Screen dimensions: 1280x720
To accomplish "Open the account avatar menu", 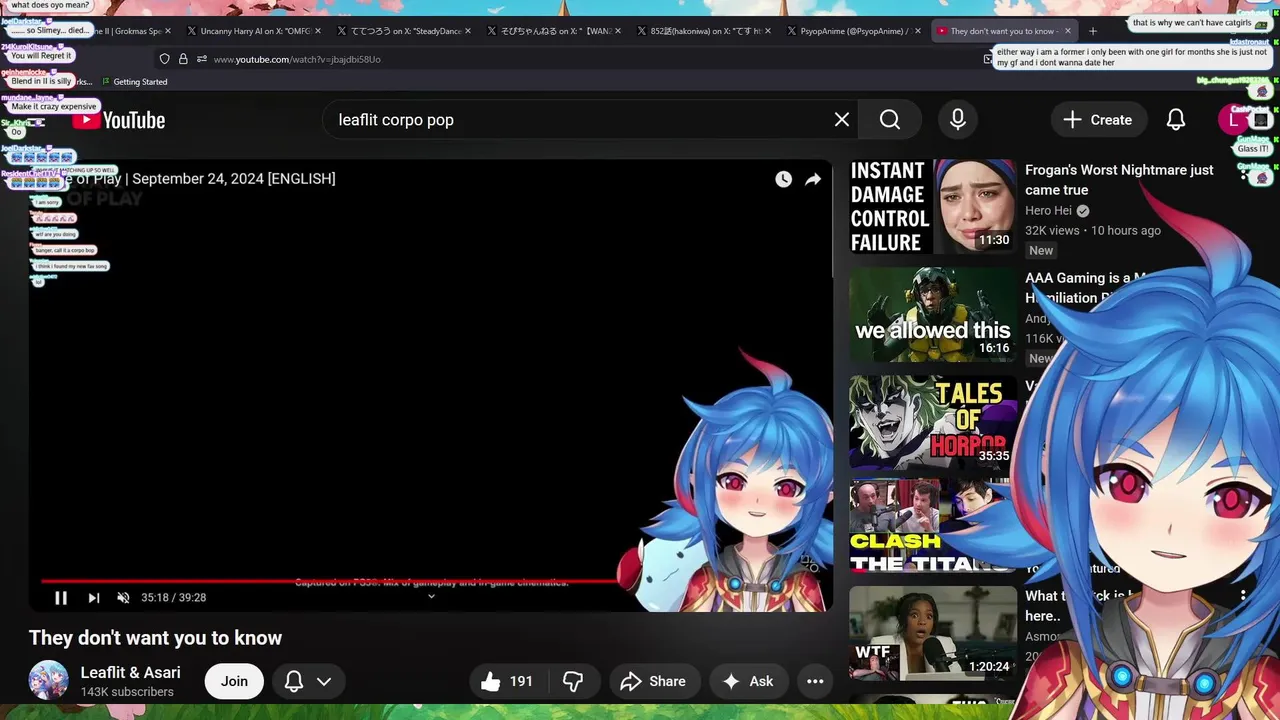I will (x=1233, y=120).
